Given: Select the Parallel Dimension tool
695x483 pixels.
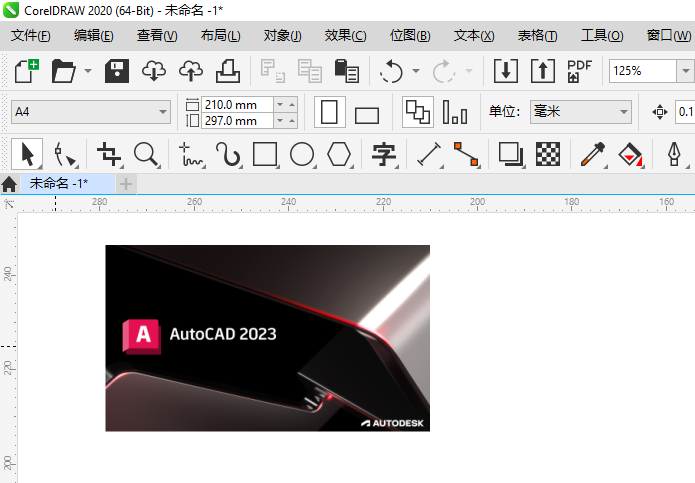Looking at the screenshot, I should pyautogui.click(x=429, y=154).
